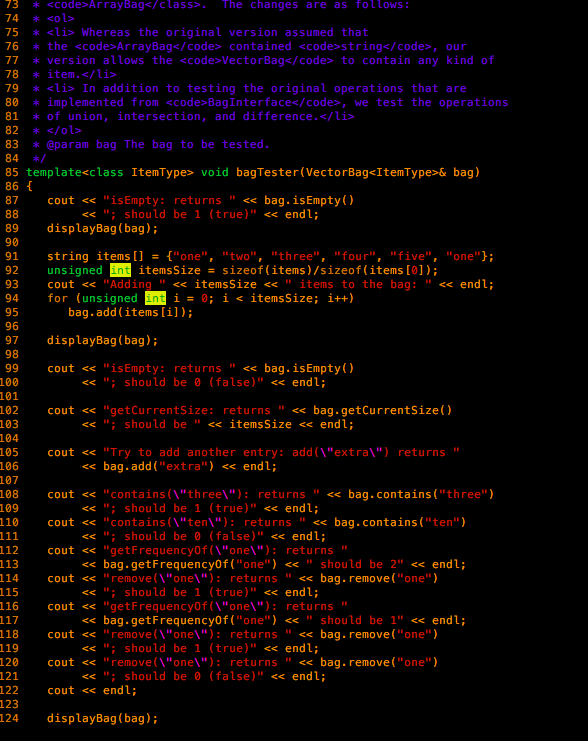
Task: Click line number 124
Action: pyautogui.click(x=9, y=718)
